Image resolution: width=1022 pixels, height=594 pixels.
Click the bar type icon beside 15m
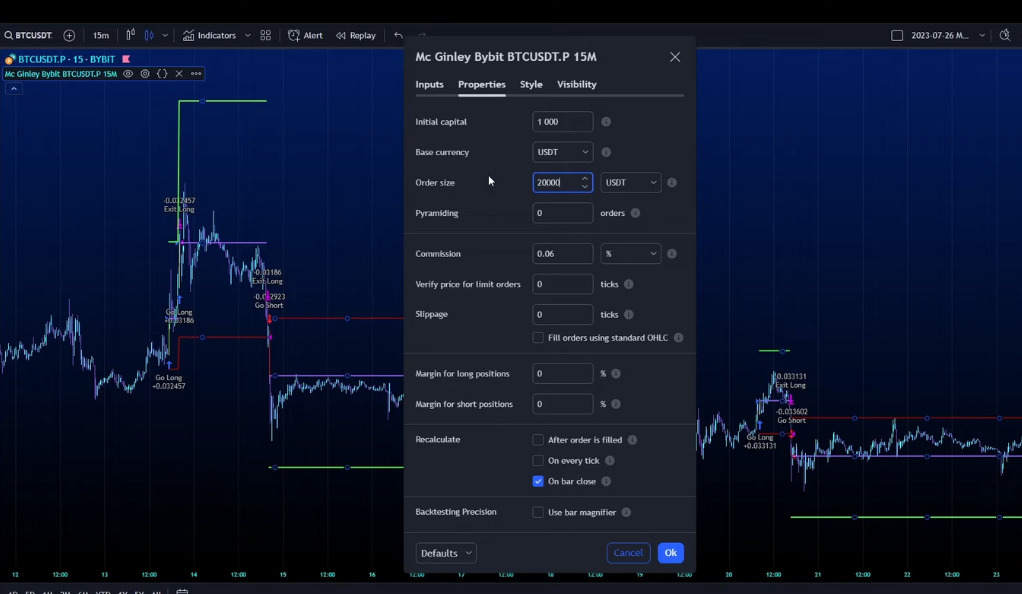(x=130, y=35)
